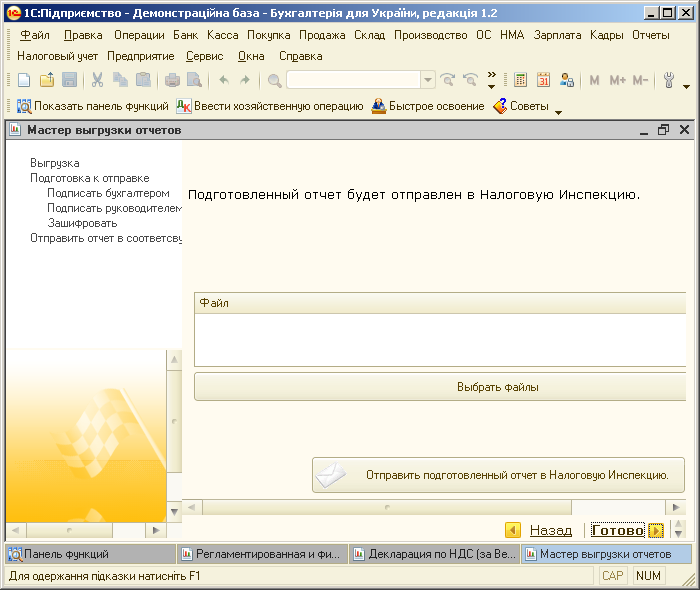
Task: Click the Готово link
Action: (618, 530)
